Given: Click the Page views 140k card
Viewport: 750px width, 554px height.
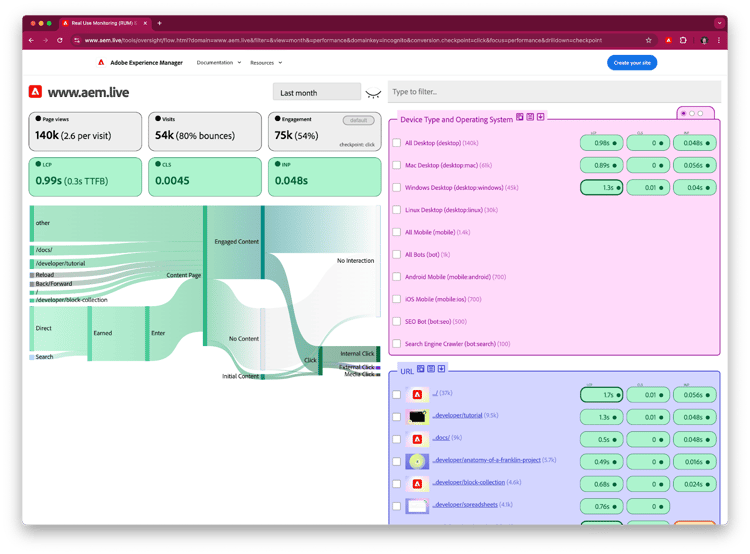Looking at the screenshot, I should (85, 132).
